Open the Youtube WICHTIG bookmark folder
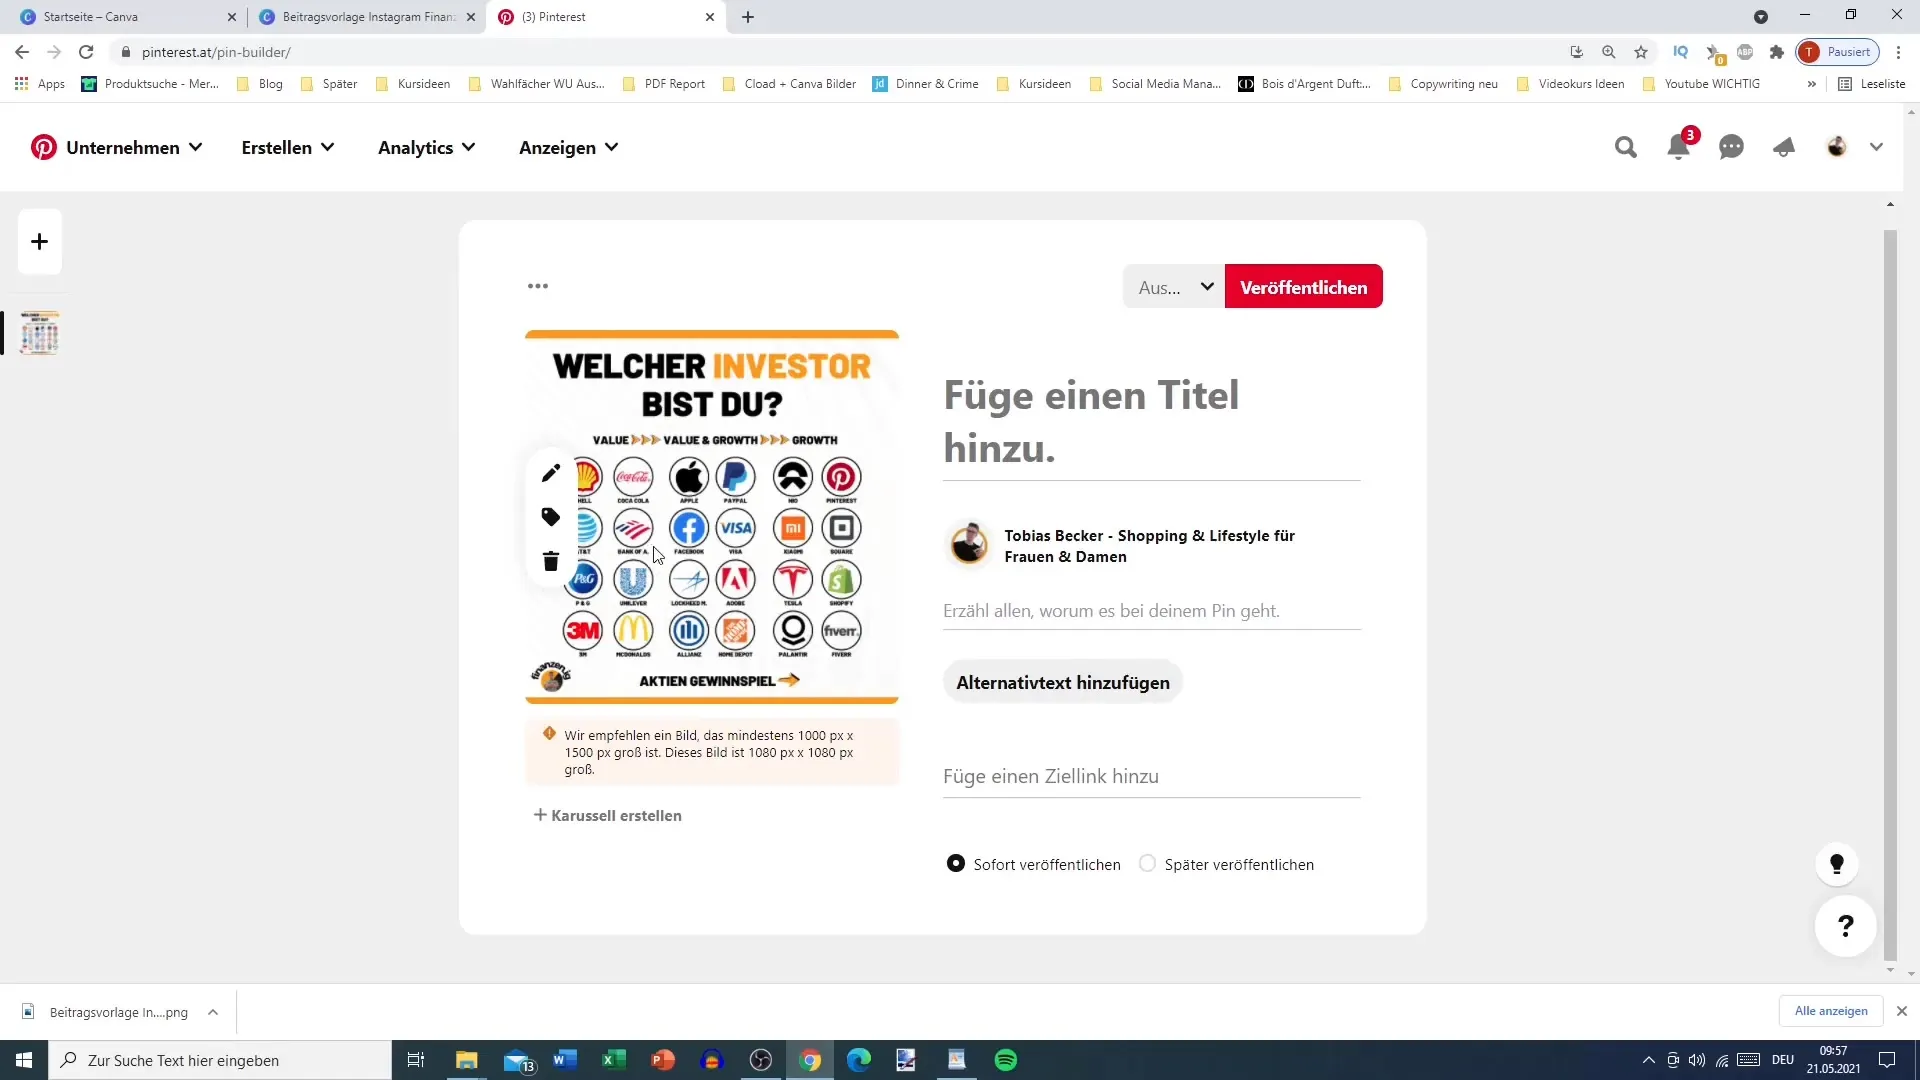Screen dimensions: 1920x1080 [1701, 84]
